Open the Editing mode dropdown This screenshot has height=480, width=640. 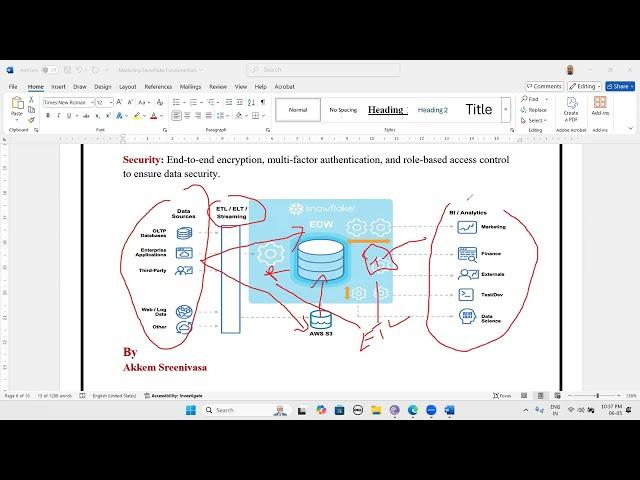(584, 86)
